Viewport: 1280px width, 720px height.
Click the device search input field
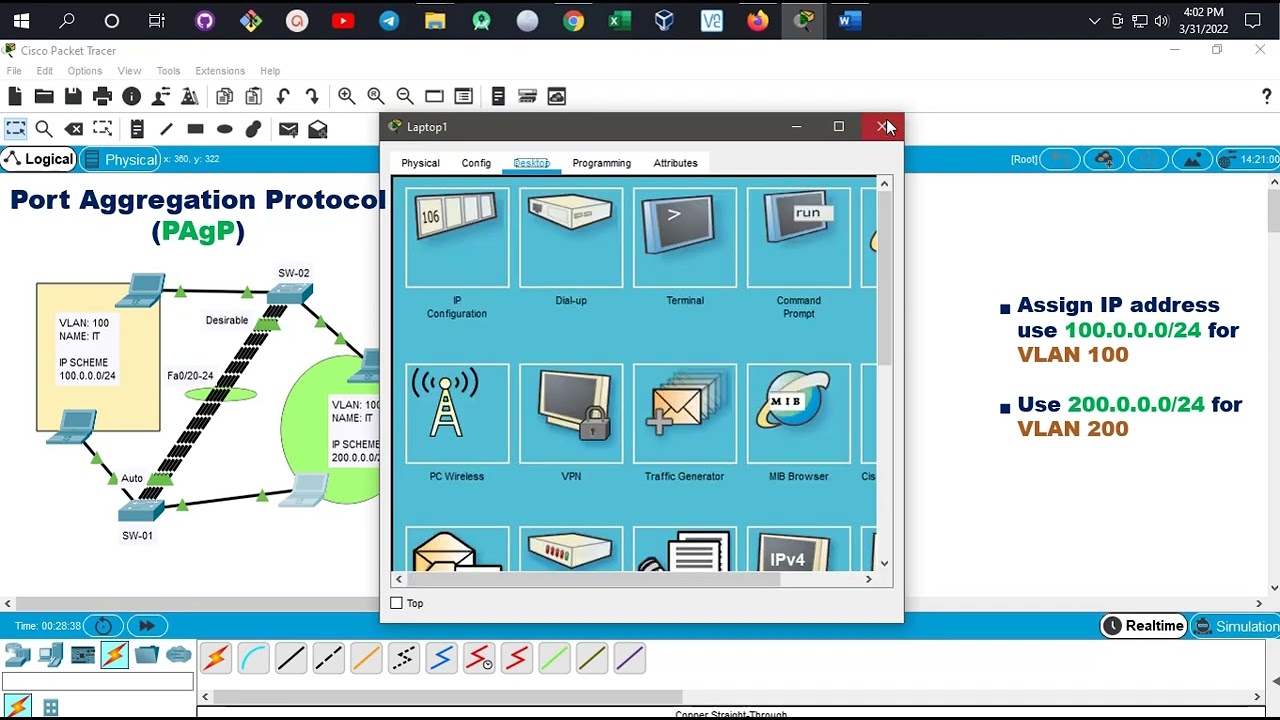[x=97, y=683]
